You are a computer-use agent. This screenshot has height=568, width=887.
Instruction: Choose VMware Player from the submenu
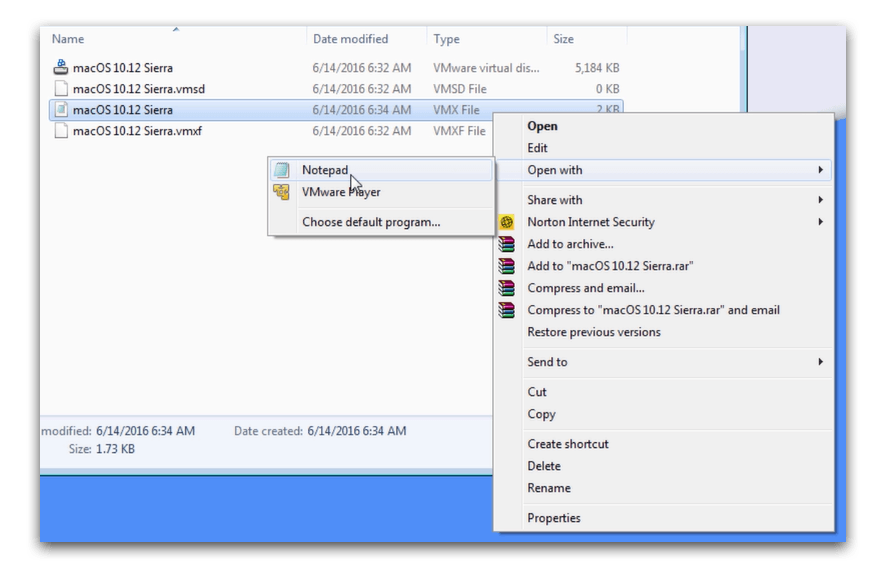point(381,192)
